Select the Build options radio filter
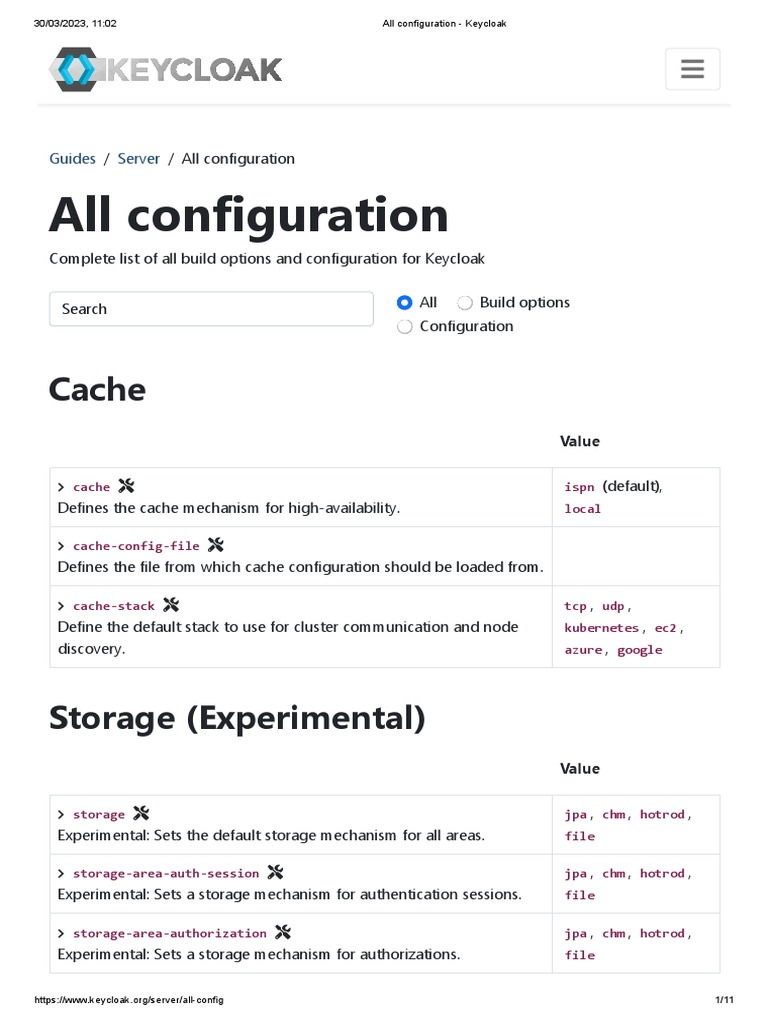Viewport: 768px width, 1024px height. point(465,303)
